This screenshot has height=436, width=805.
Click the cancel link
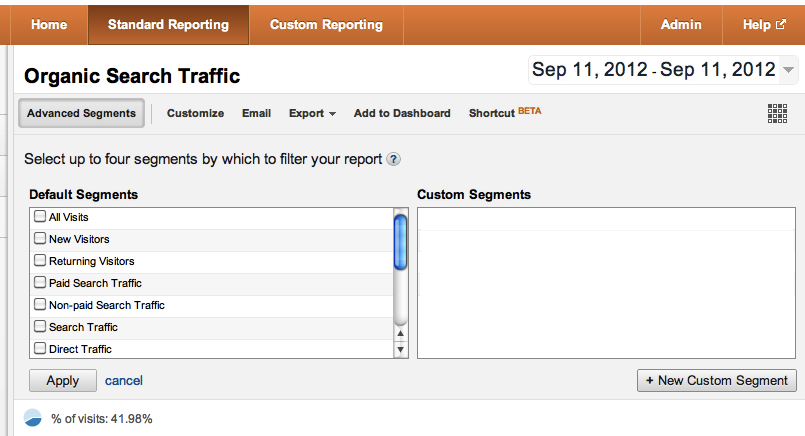point(124,381)
